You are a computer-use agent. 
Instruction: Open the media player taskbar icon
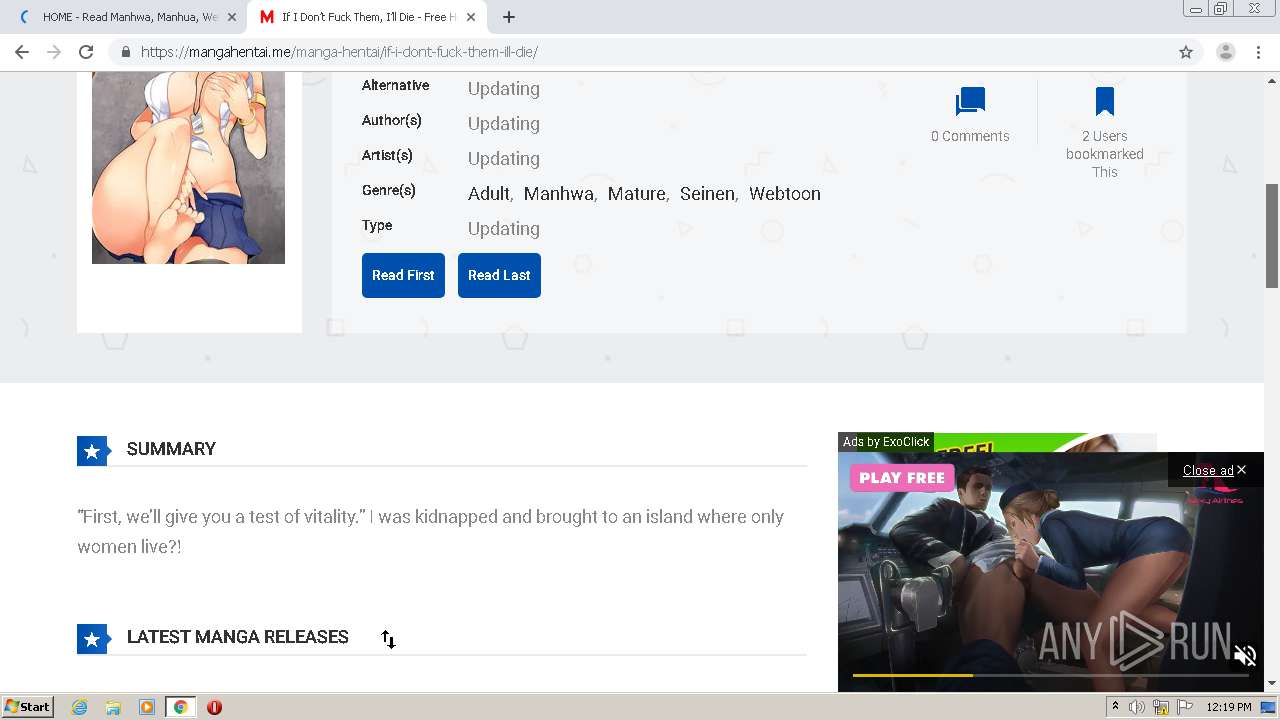(147, 707)
